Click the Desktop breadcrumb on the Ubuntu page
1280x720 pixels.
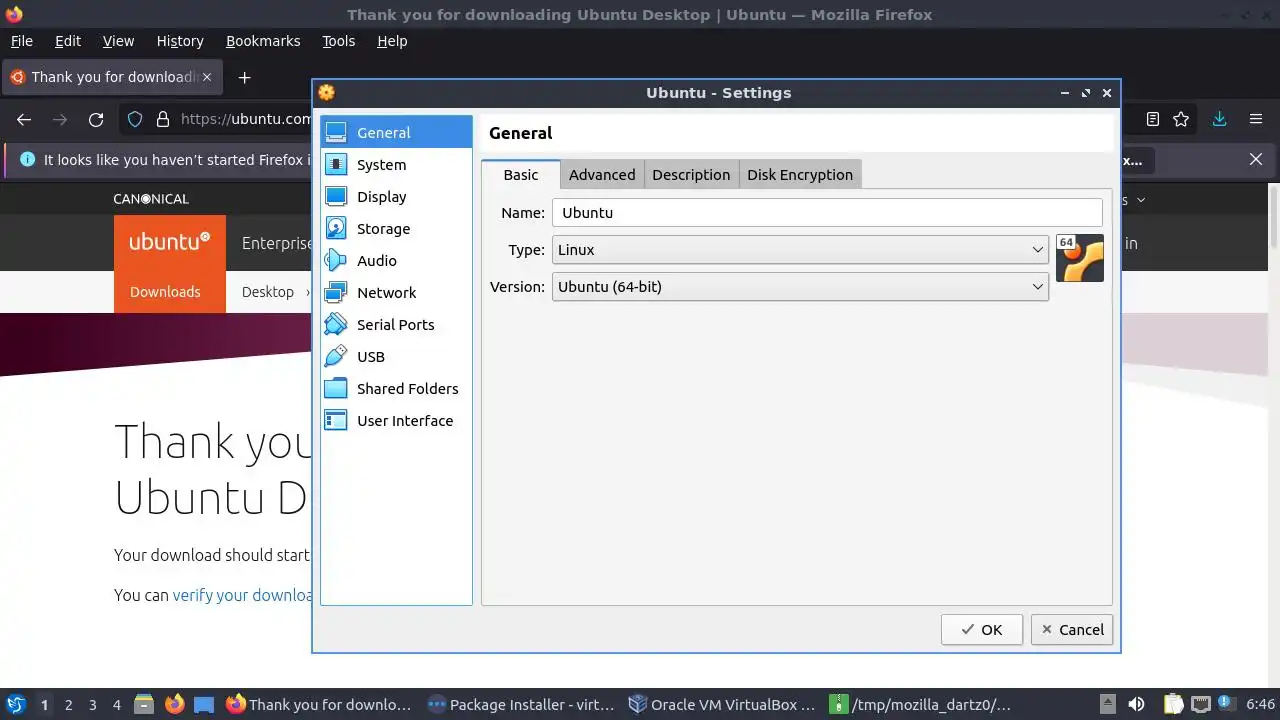pos(268,292)
